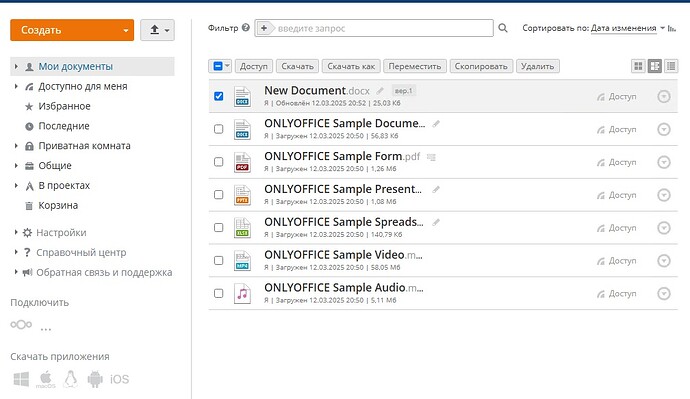Open New Document row actions menu
The image size is (690, 399).
pyautogui.click(x=664, y=96)
